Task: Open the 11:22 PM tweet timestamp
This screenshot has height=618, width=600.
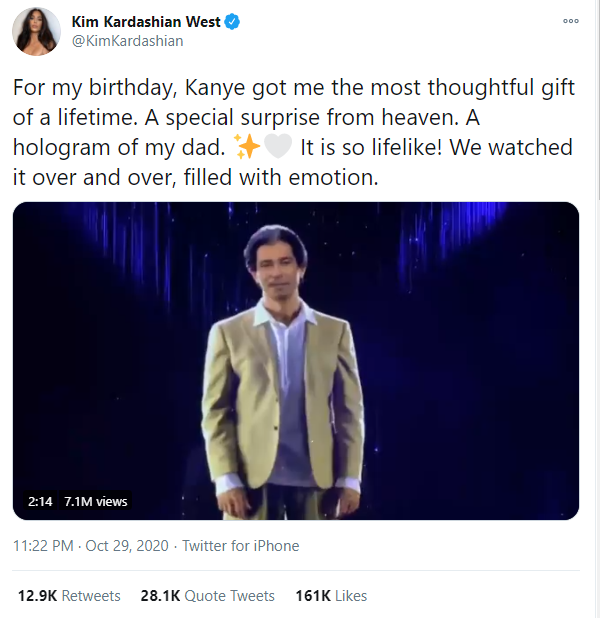Action: [43, 546]
